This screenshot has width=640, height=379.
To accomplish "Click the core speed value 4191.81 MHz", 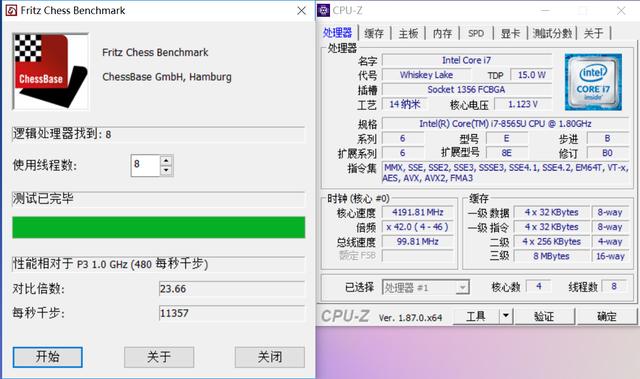I will [418, 212].
